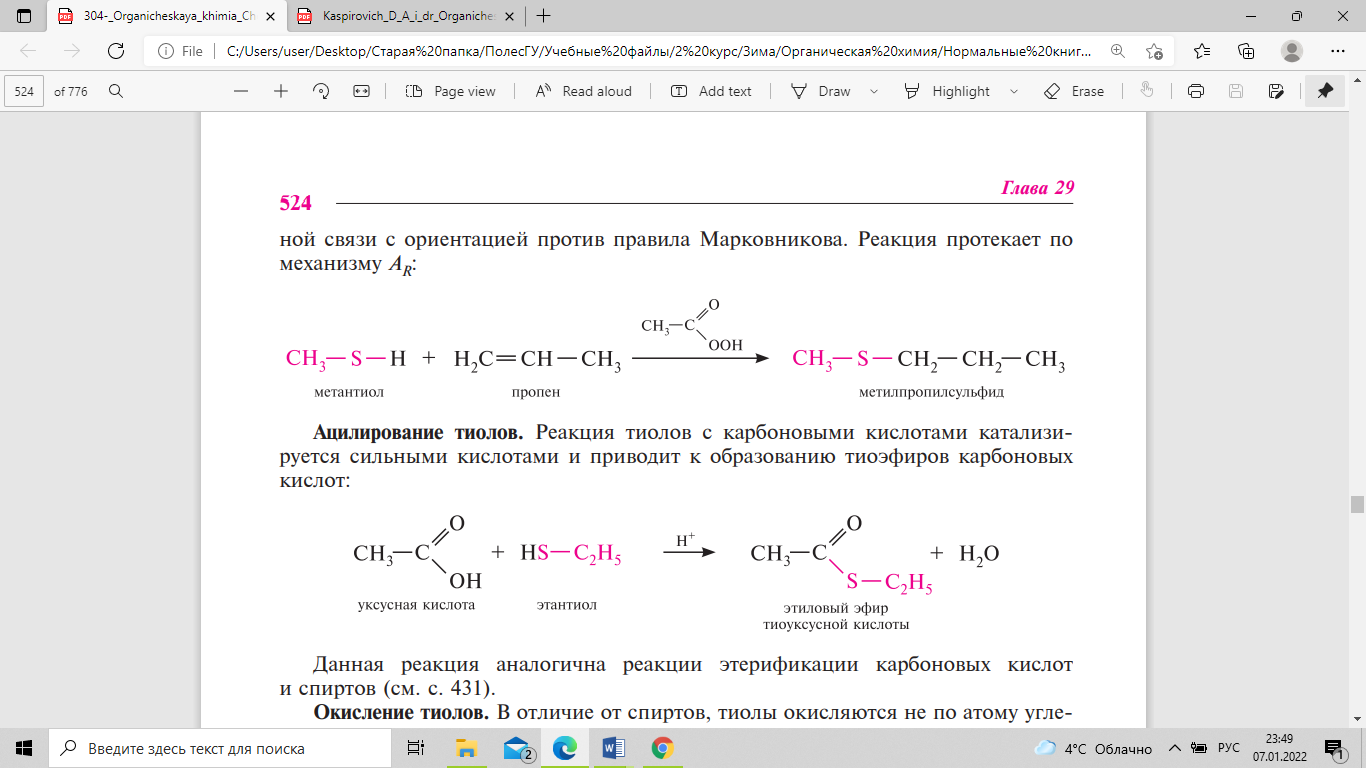Open the clock showing 23:49
The image size is (1366, 768).
(1278, 748)
